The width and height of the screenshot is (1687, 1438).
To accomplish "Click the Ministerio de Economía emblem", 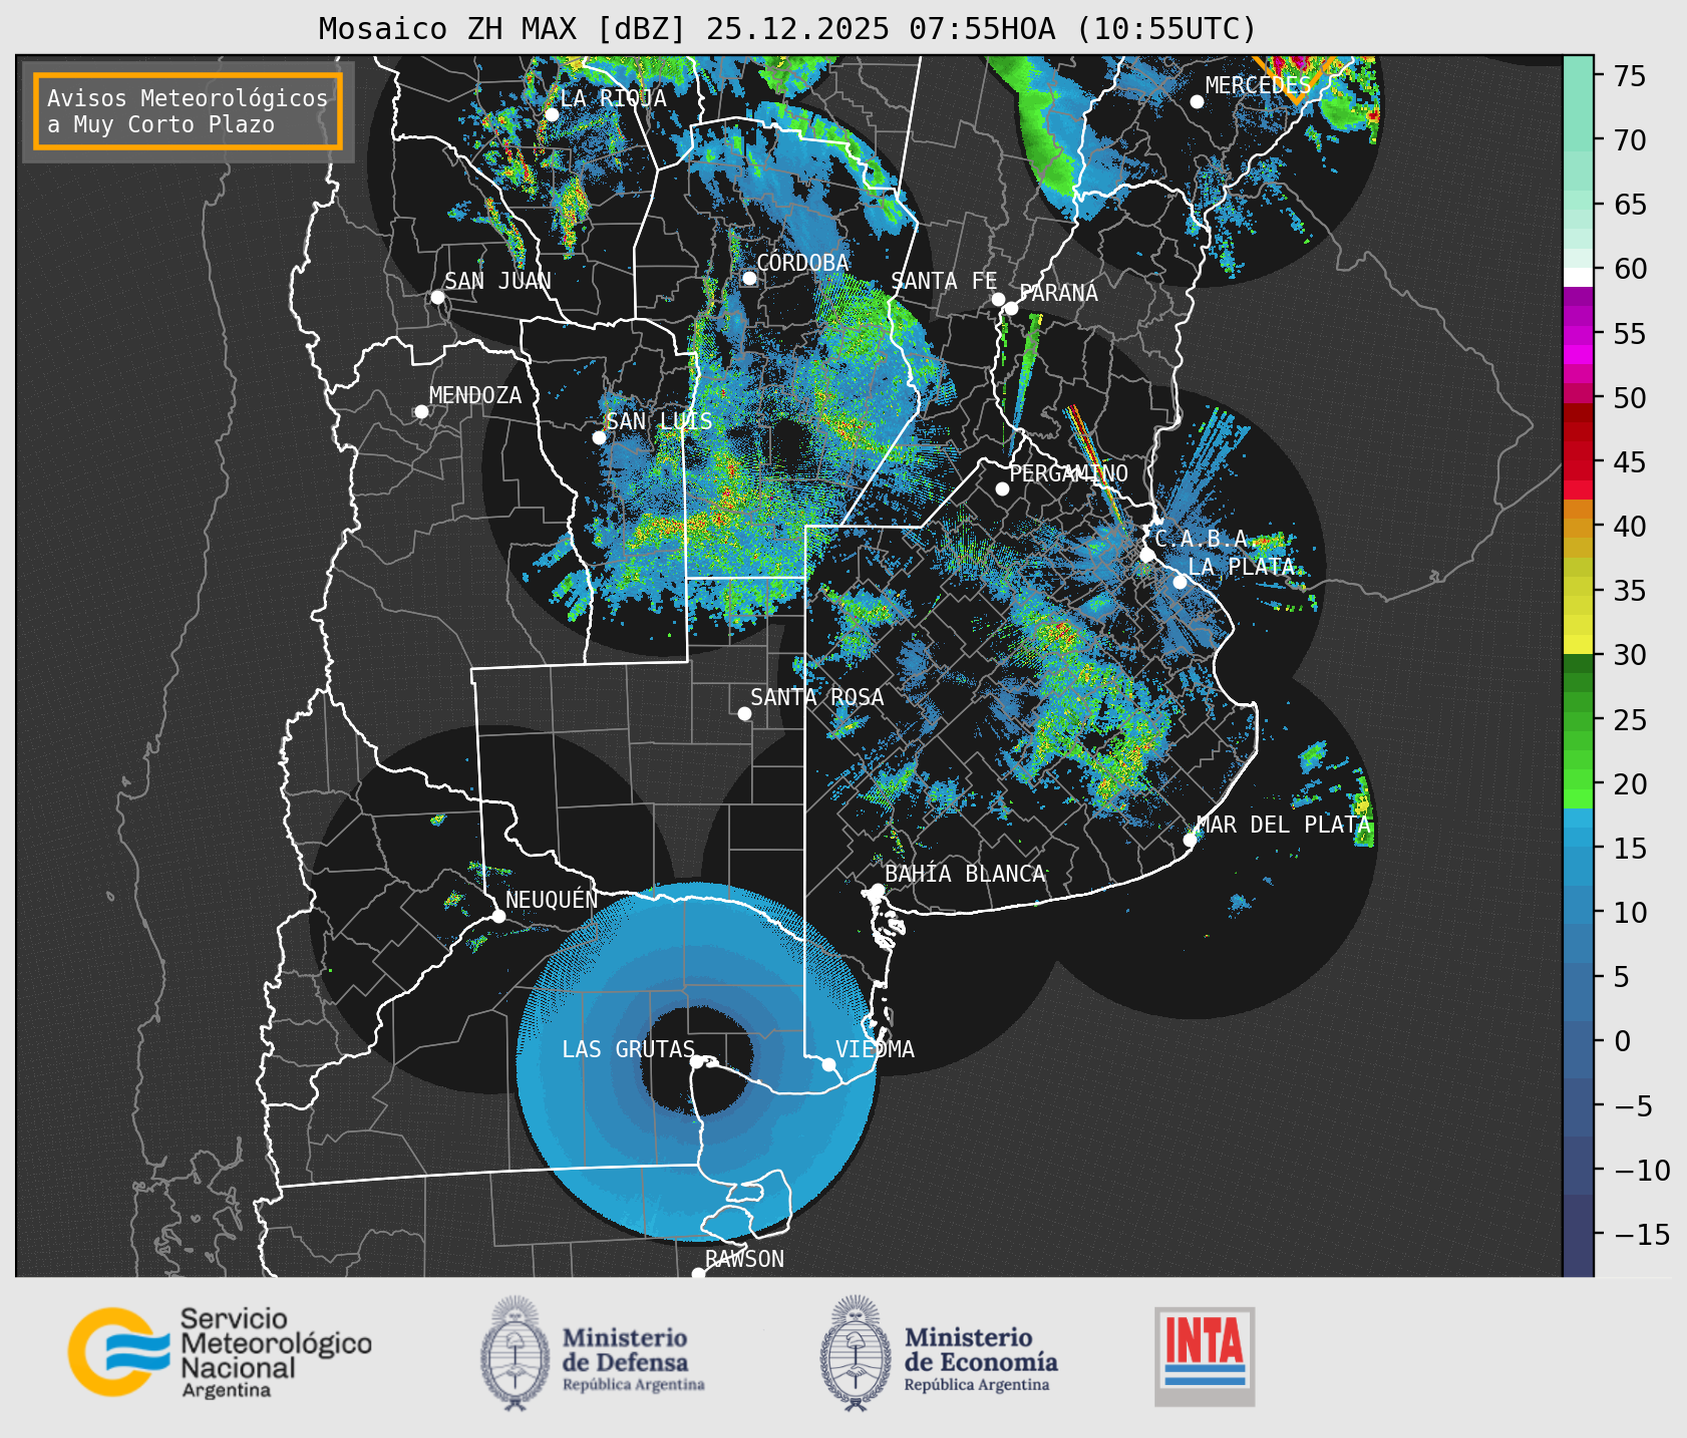I will 856,1353.
